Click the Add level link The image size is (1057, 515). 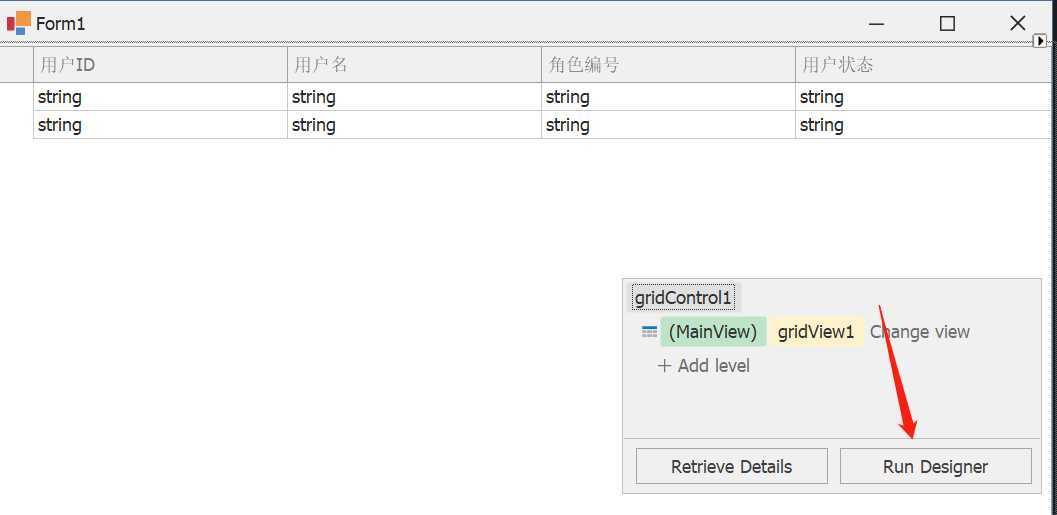pos(704,366)
